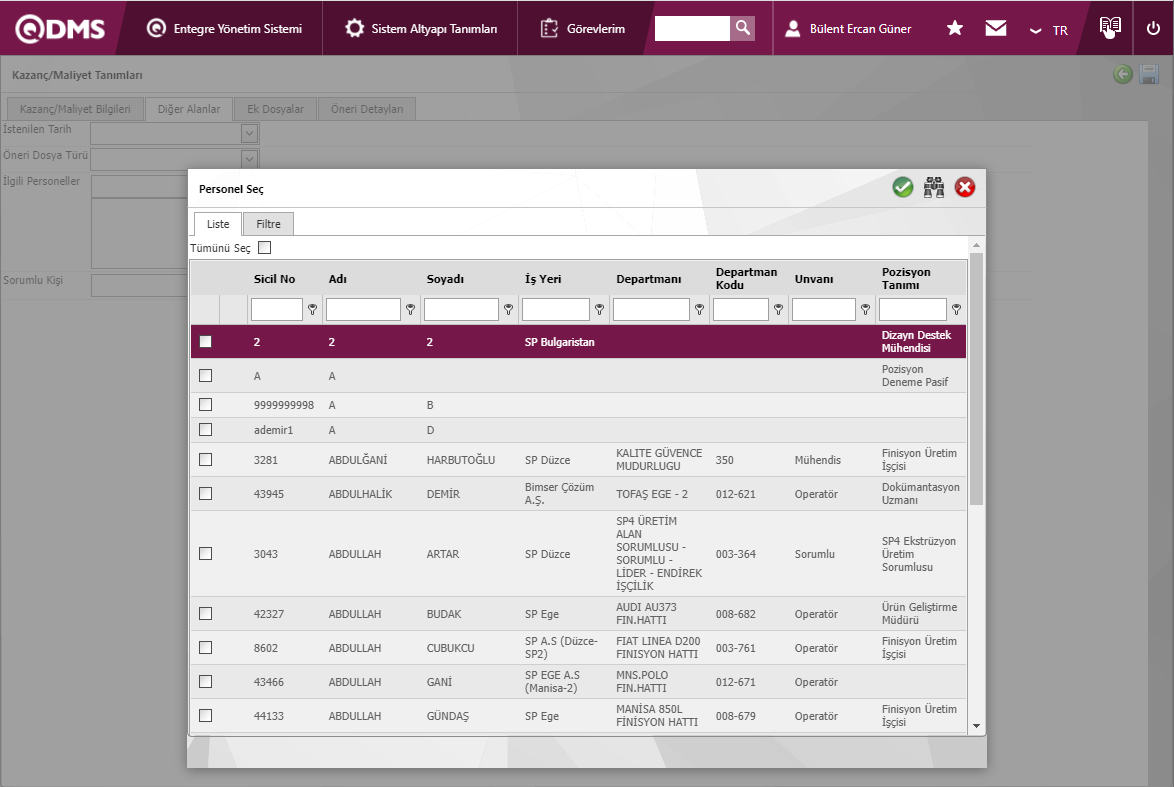This screenshot has width=1174, height=787.
Task: Click the red cancel icon in Personel Seç
Action: click(x=965, y=187)
